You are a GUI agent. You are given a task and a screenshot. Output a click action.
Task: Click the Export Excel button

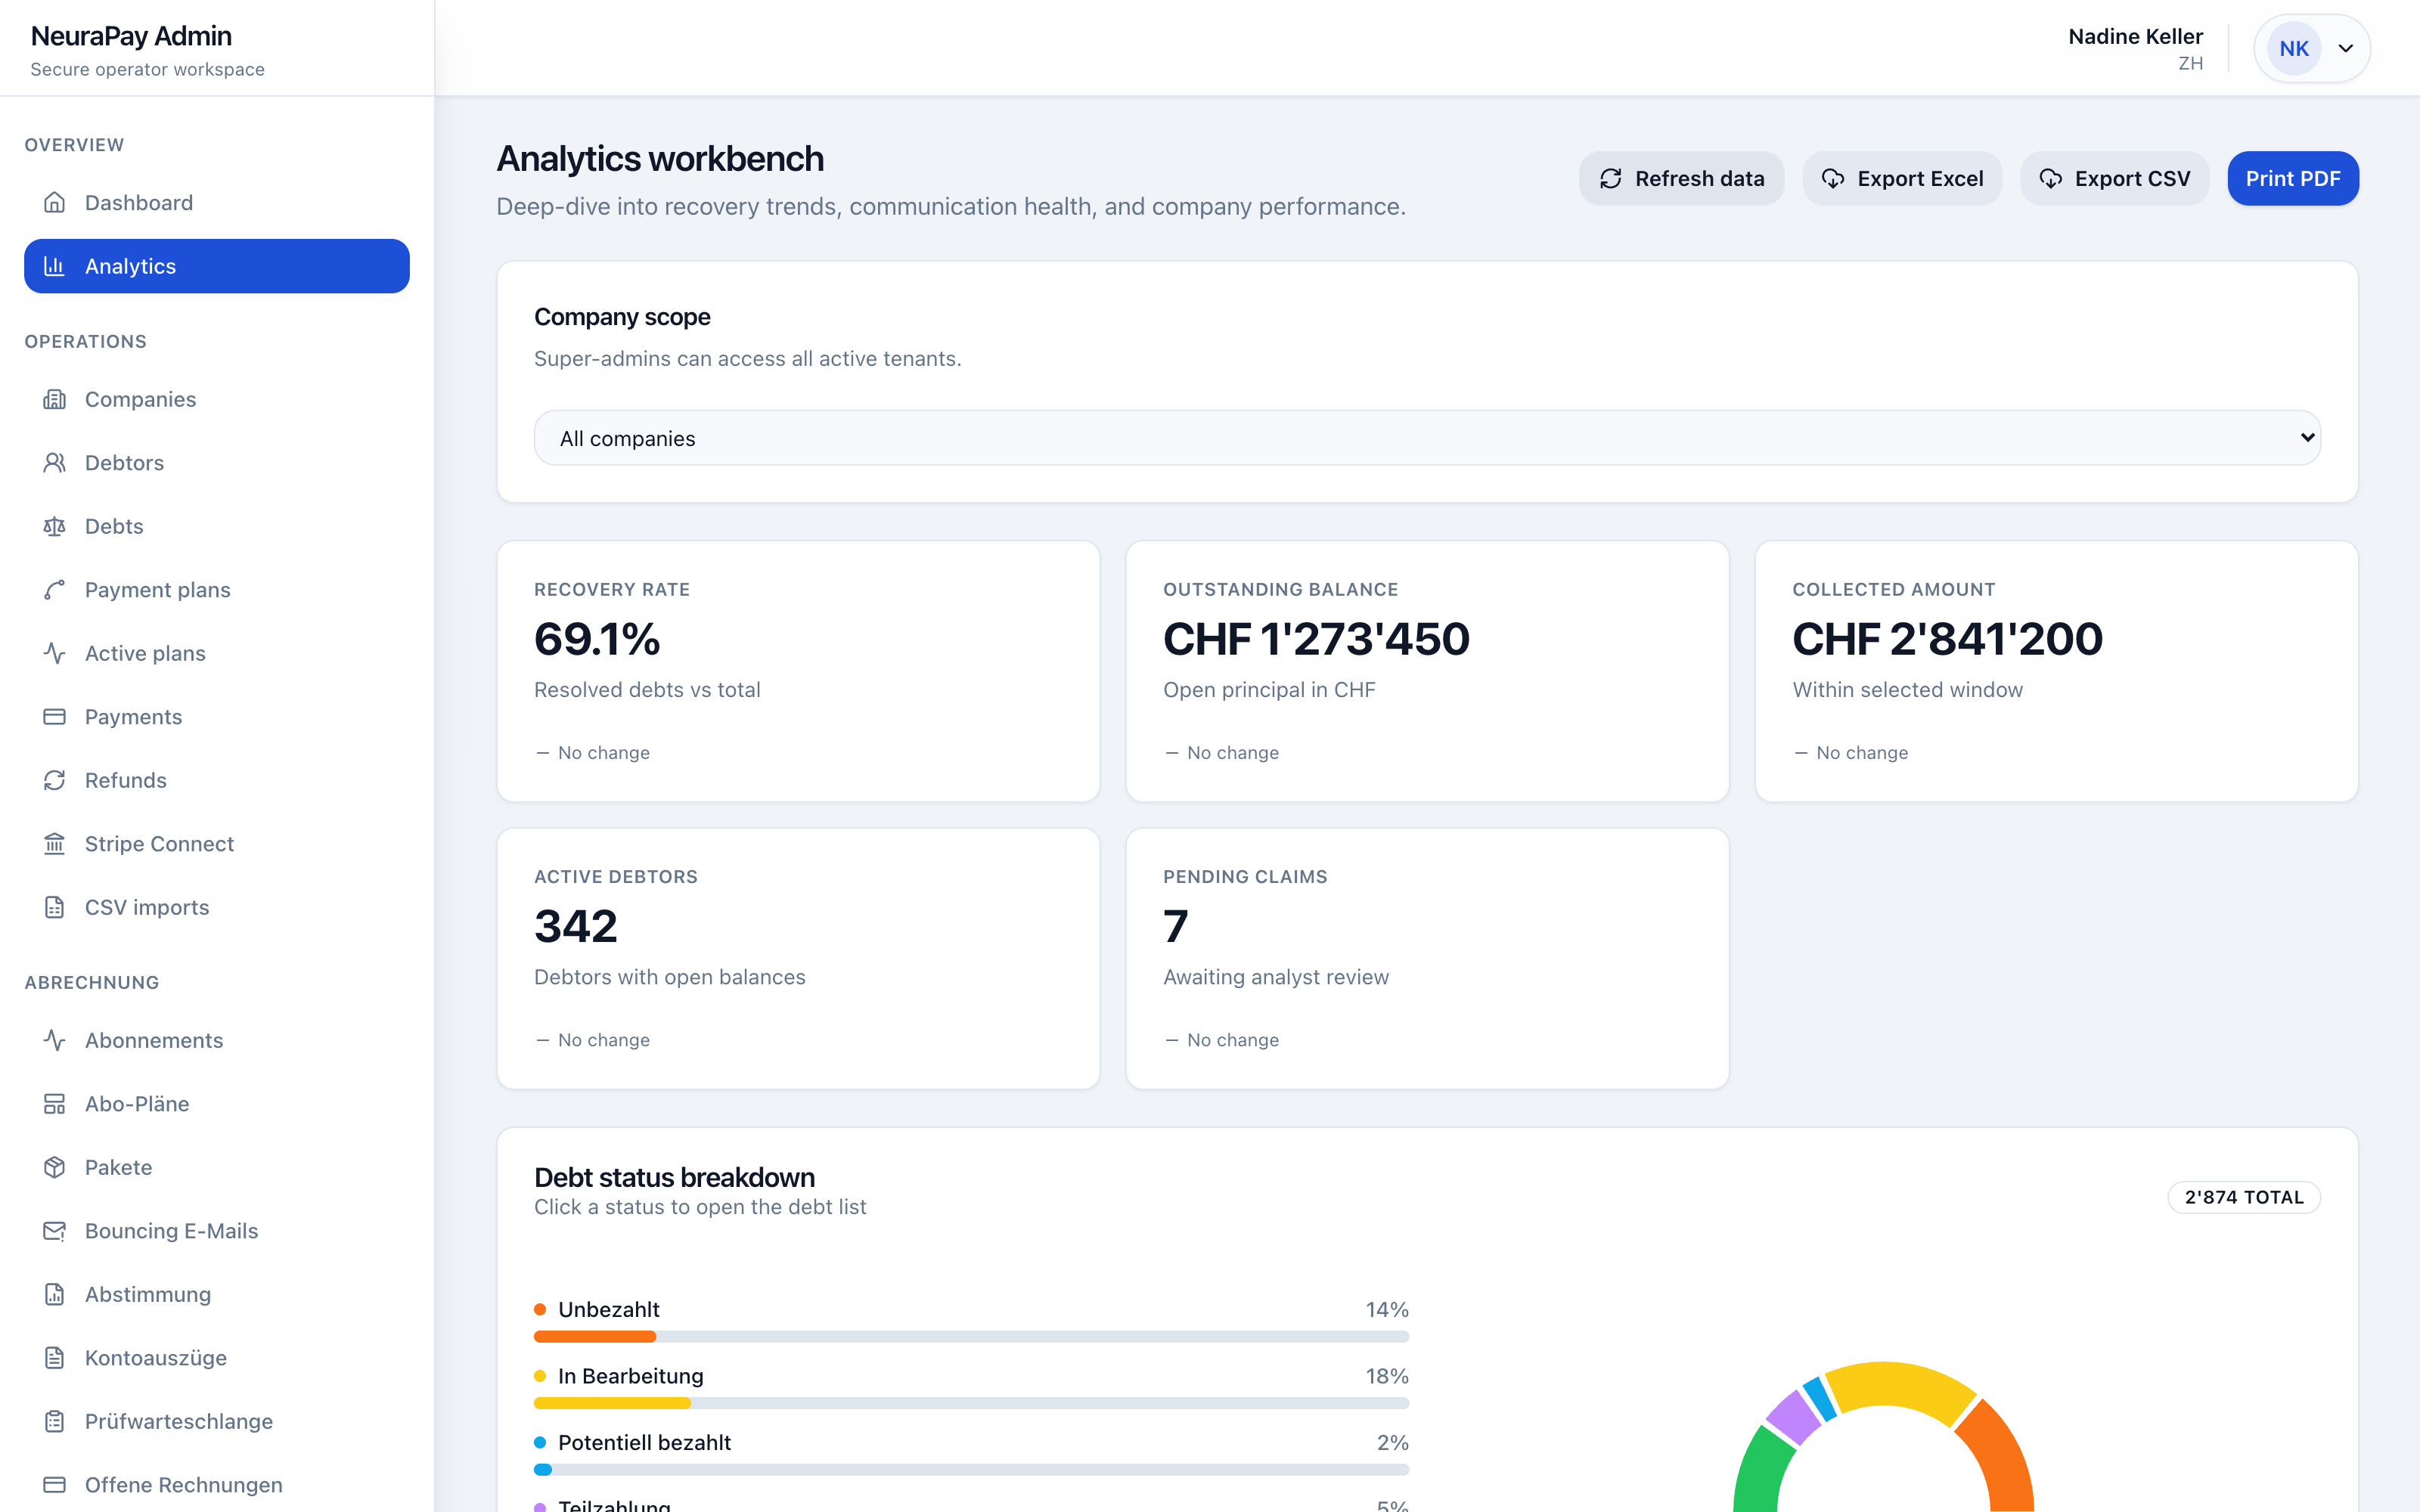click(1902, 179)
